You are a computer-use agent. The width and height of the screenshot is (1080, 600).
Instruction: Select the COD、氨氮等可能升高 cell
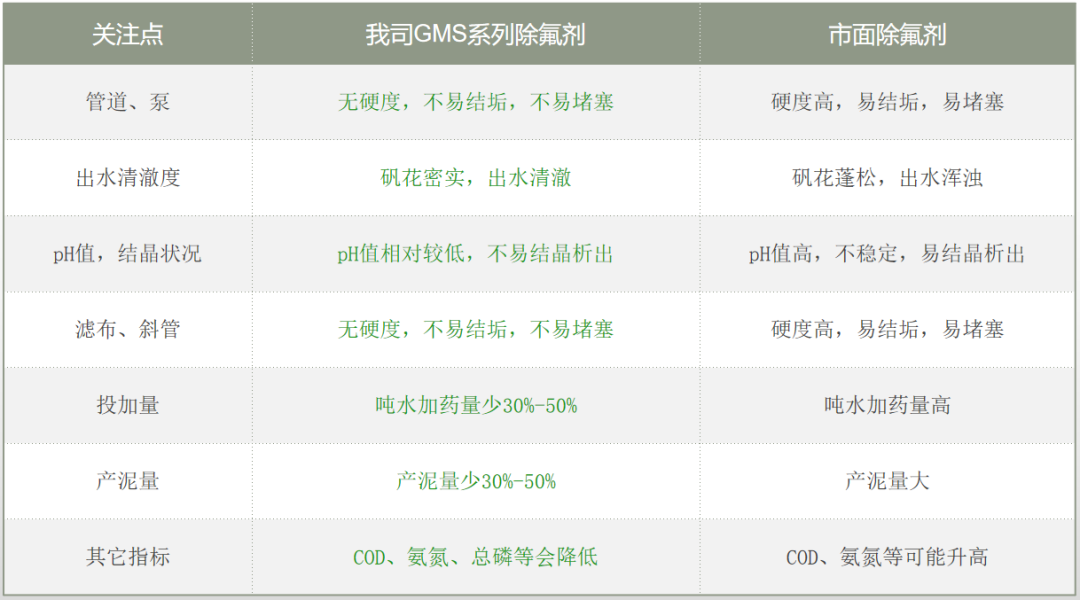[x=887, y=557]
